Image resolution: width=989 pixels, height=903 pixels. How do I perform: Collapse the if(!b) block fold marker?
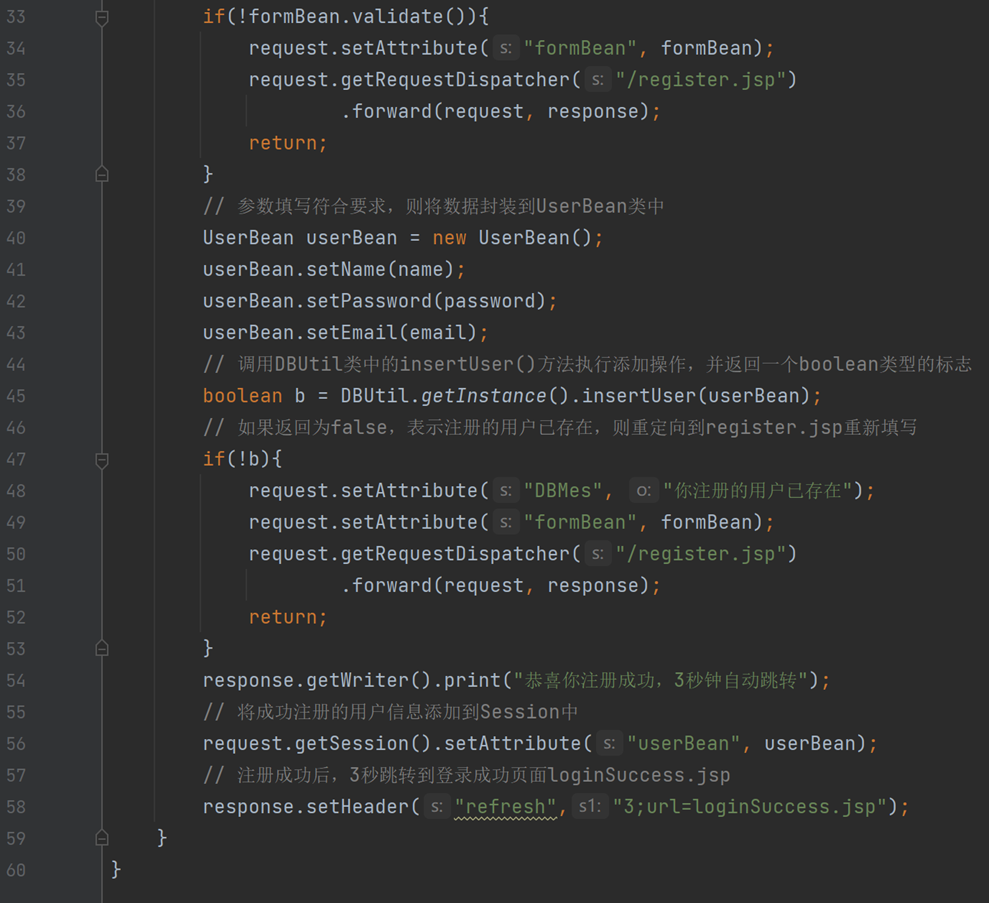click(102, 460)
